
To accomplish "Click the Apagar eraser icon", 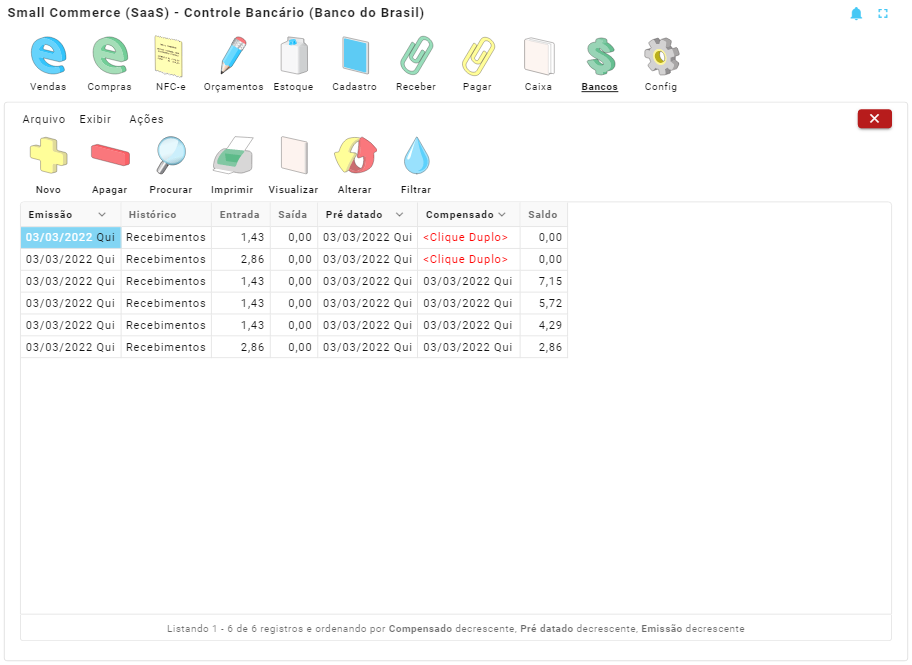I will click(109, 157).
